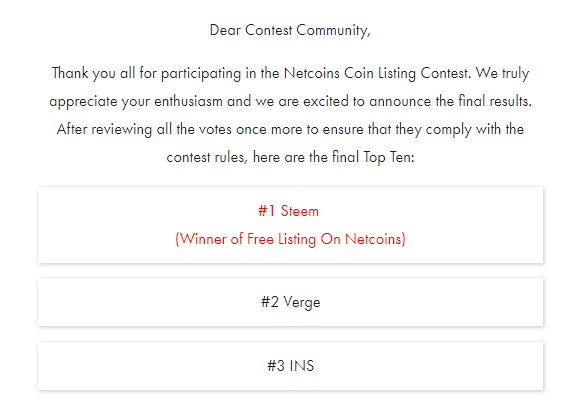The image size is (581, 402).
Task: Click the Thank you all opening words
Action: pyautogui.click(x=93, y=73)
